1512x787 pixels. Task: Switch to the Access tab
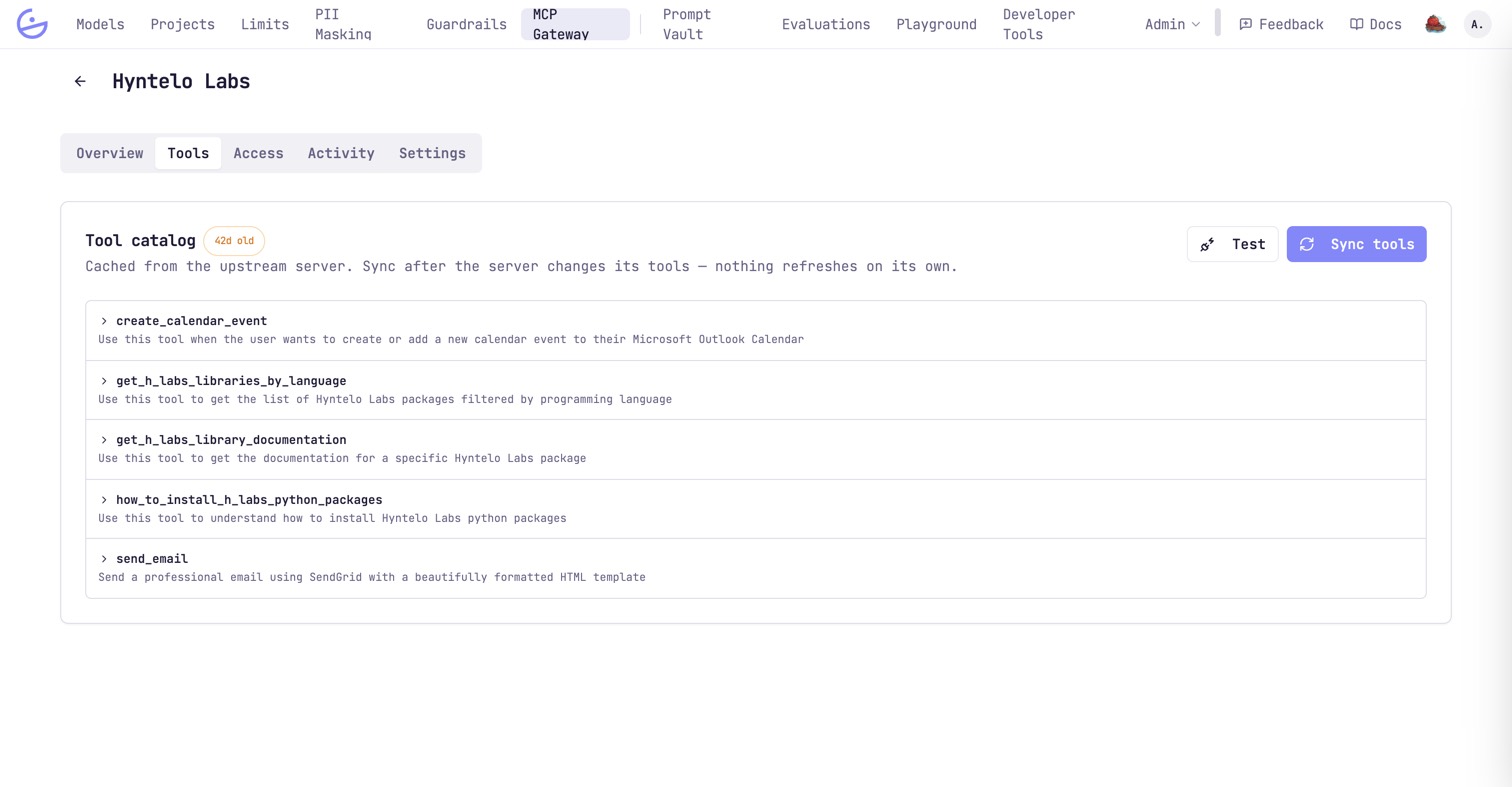coord(258,153)
